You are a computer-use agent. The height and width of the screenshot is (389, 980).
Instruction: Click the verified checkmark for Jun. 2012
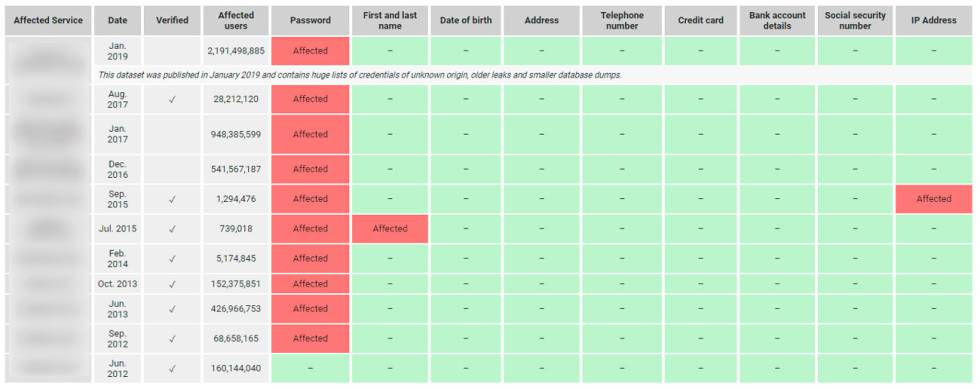(172, 368)
